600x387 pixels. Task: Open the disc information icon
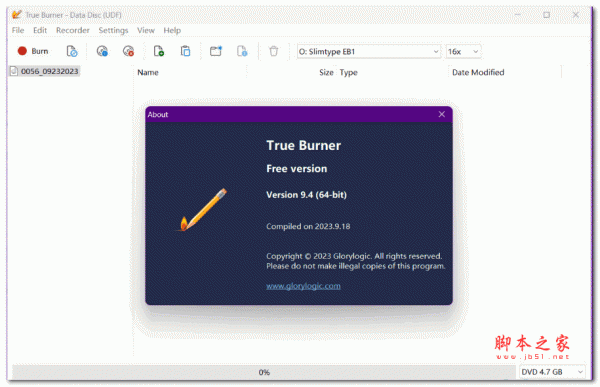tap(102, 51)
